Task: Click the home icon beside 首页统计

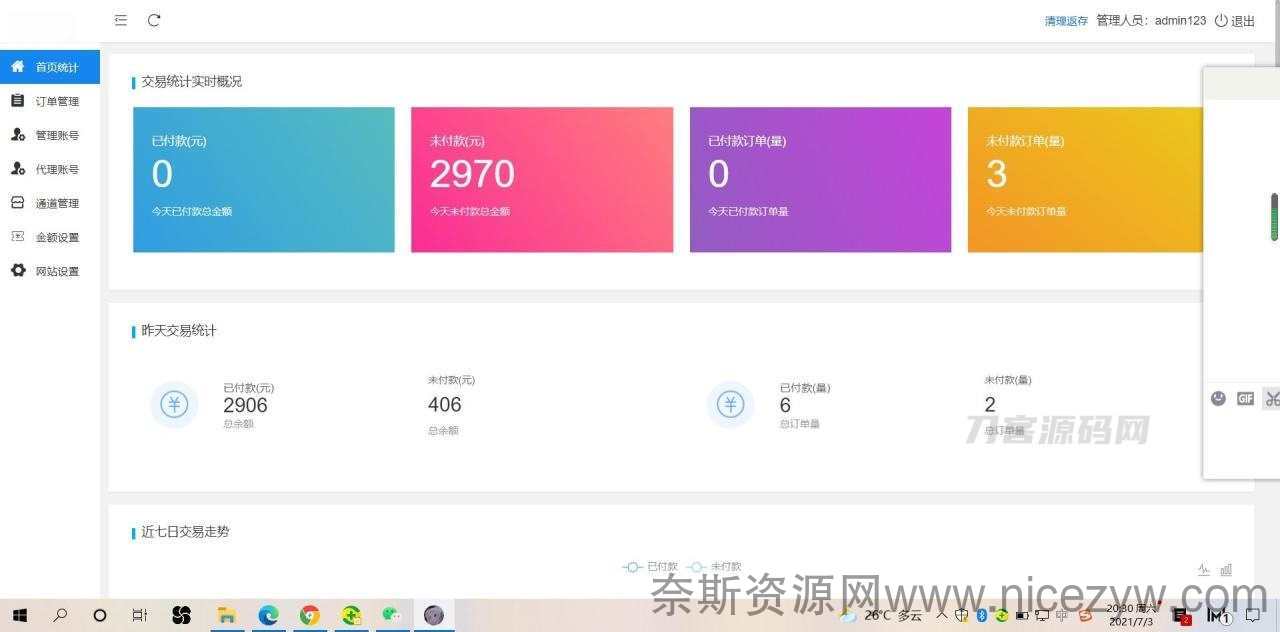Action: [x=17, y=67]
